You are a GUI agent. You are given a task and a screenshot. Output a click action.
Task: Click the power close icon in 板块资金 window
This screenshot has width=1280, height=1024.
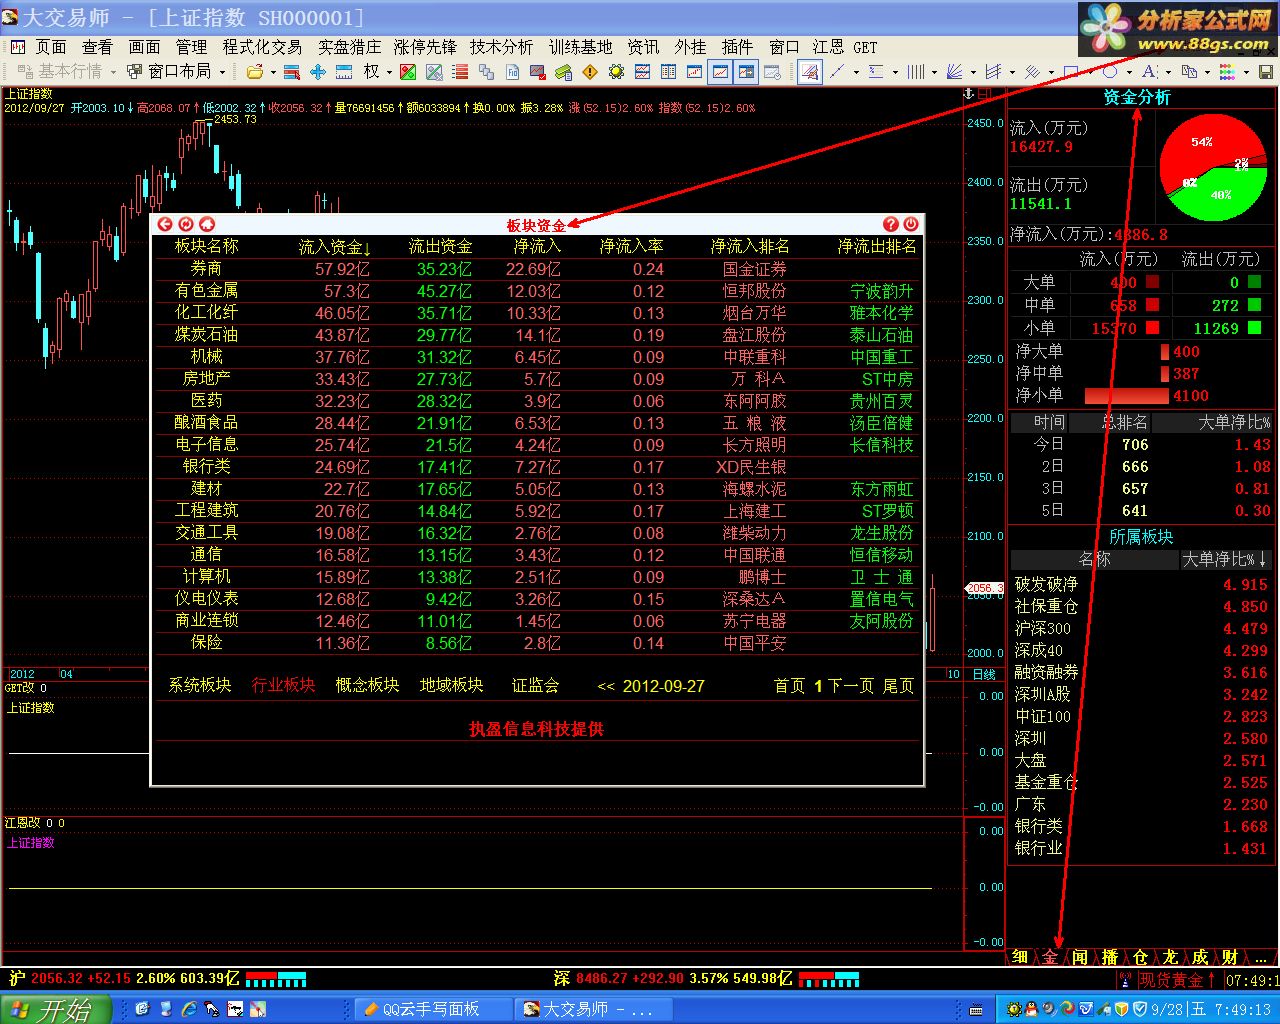tap(911, 224)
